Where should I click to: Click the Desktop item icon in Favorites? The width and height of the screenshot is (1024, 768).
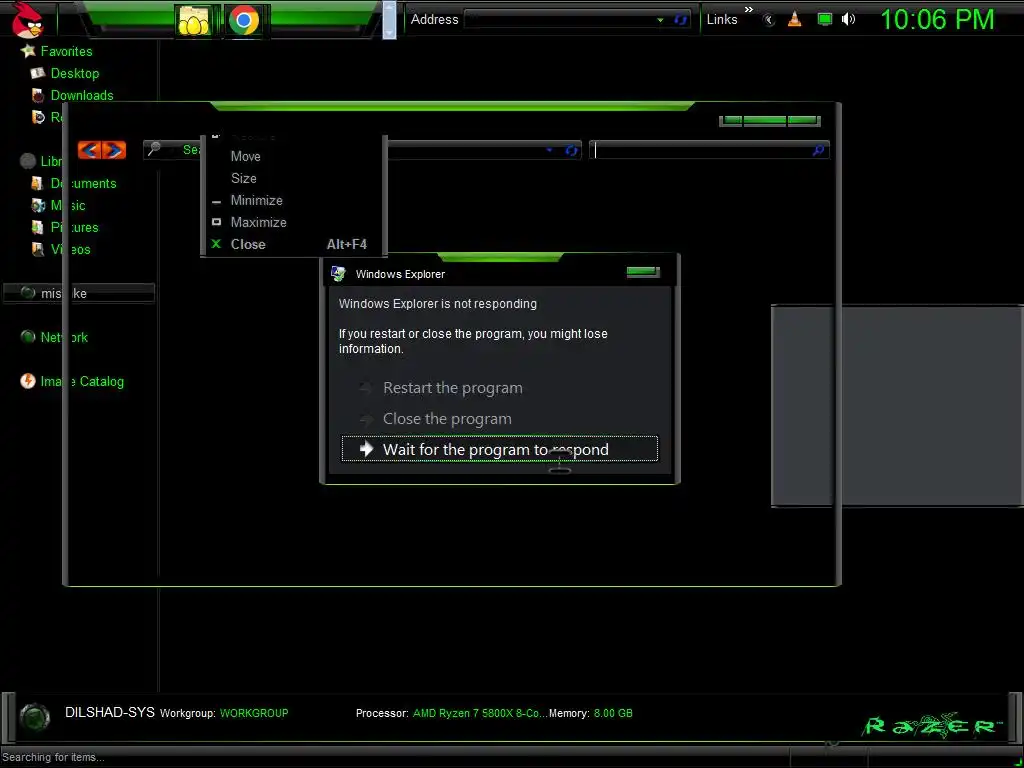pyautogui.click(x=38, y=73)
